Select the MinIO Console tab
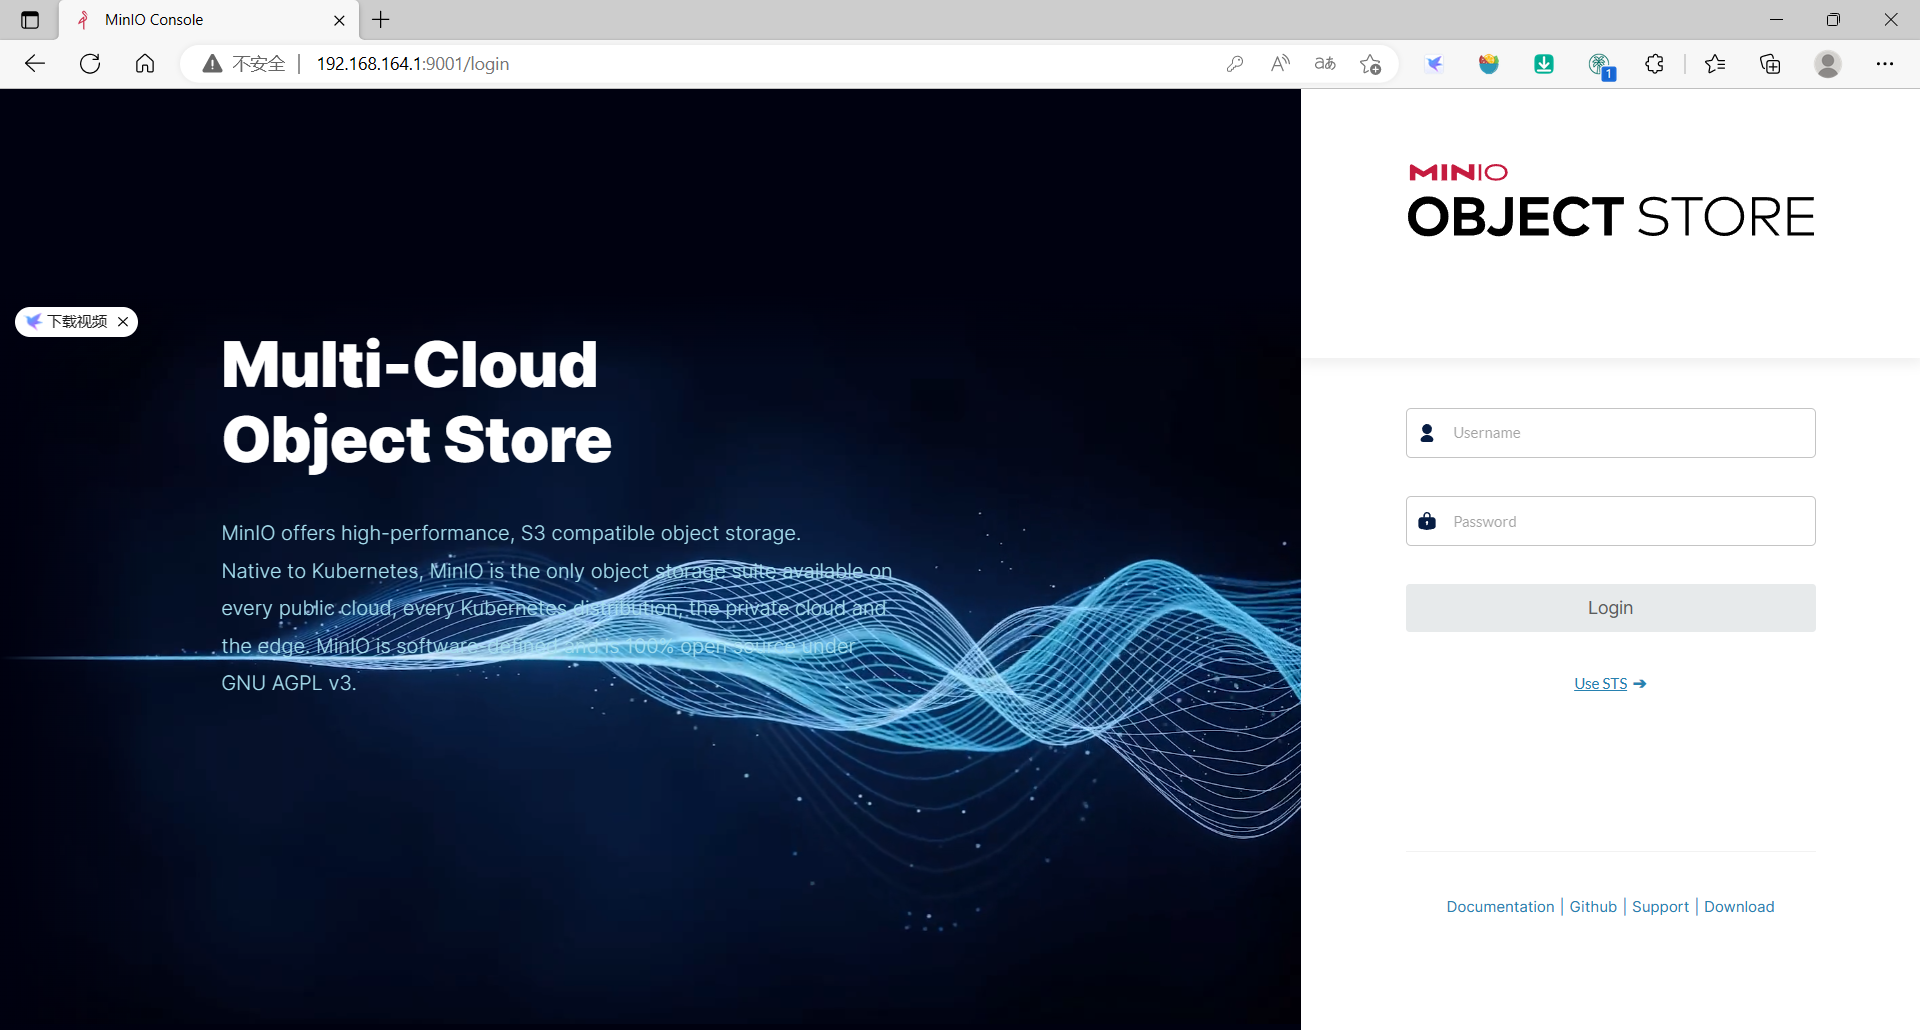This screenshot has height=1030, width=1920. (x=210, y=20)
